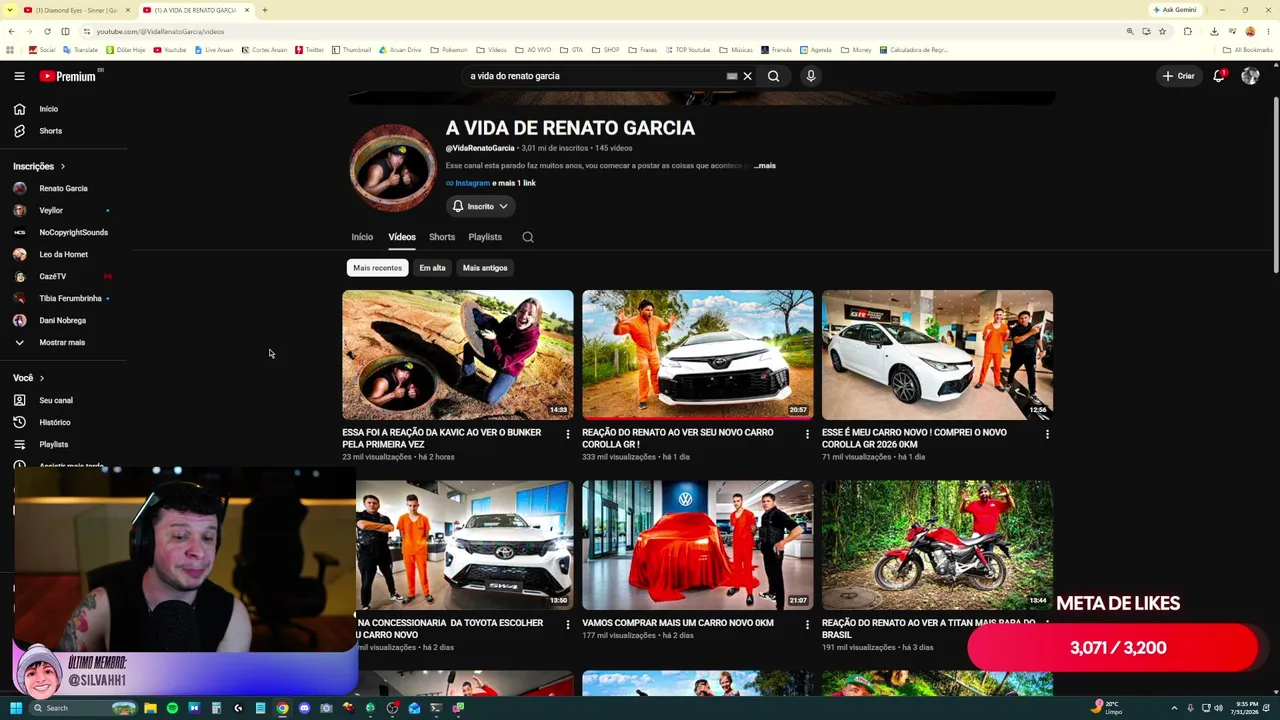Image resolution: width=1280 pixels, height=720 pixels.
Task: Open the Volkswagen red-covered car video thumbnail
Action: (x=698, y=545)
